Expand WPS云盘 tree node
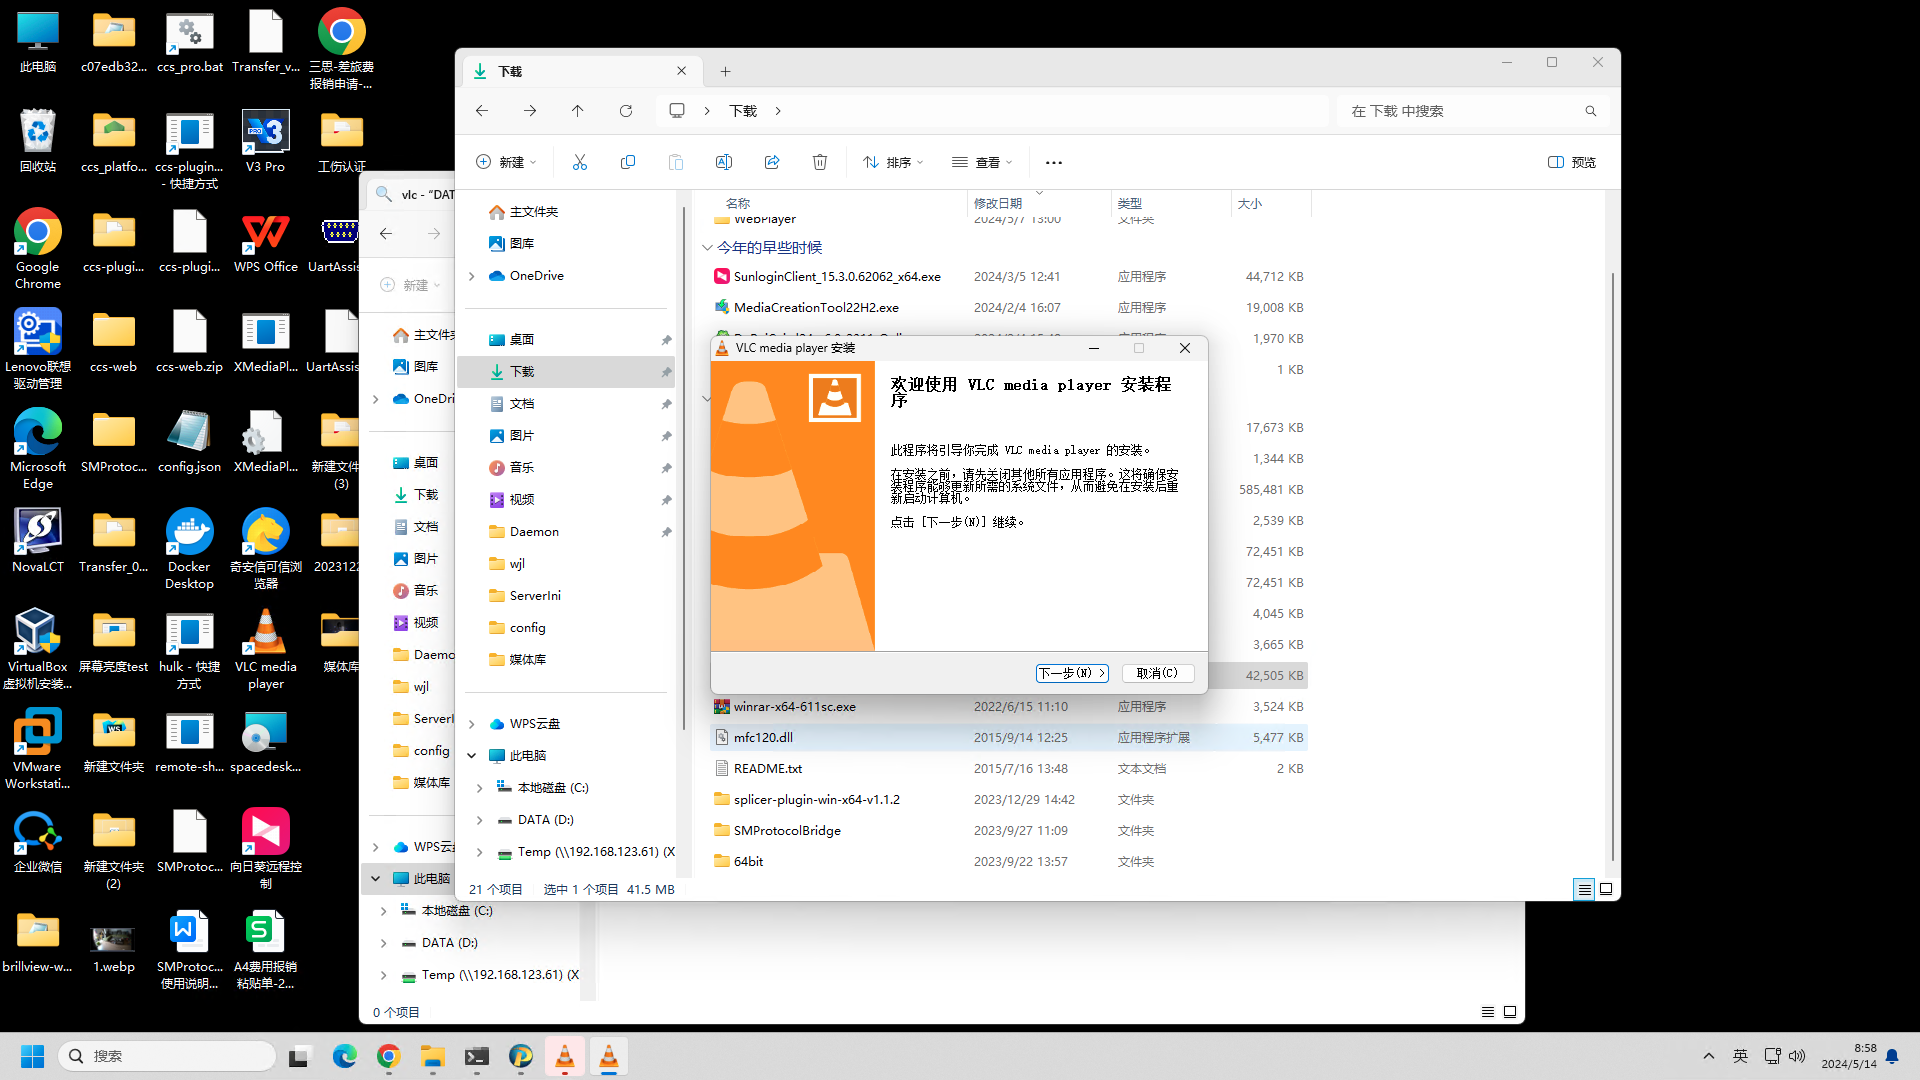 pos(472,724)
